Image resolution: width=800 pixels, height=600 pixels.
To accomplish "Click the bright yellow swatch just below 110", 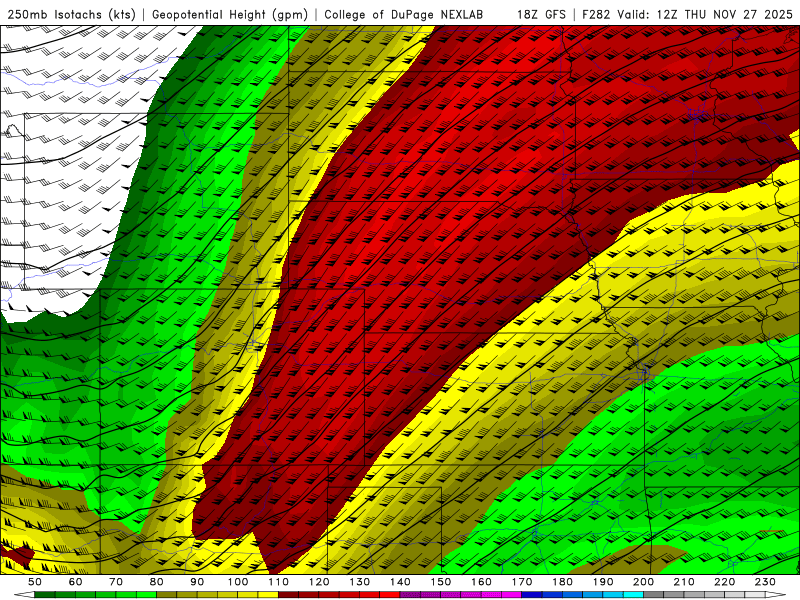I will [x=268, y=595].
